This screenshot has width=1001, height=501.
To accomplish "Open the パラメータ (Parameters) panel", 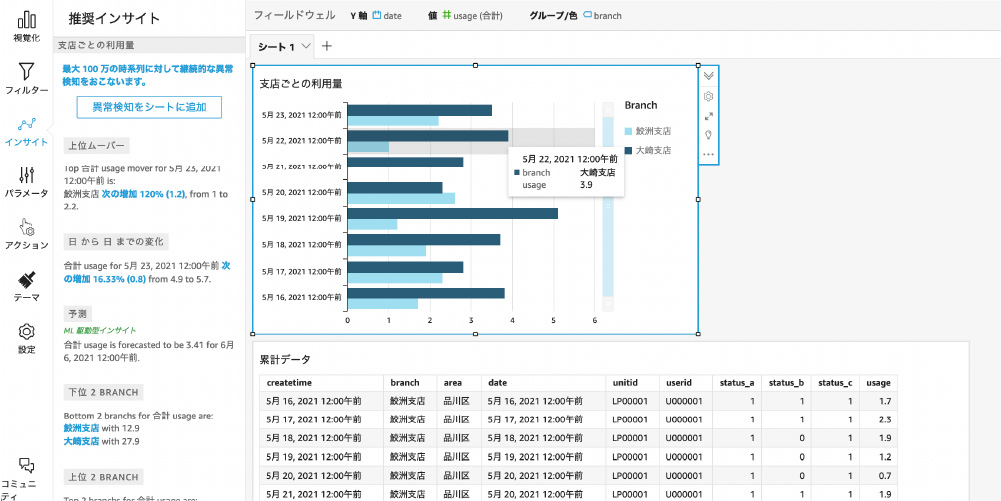I will [27, 181].
